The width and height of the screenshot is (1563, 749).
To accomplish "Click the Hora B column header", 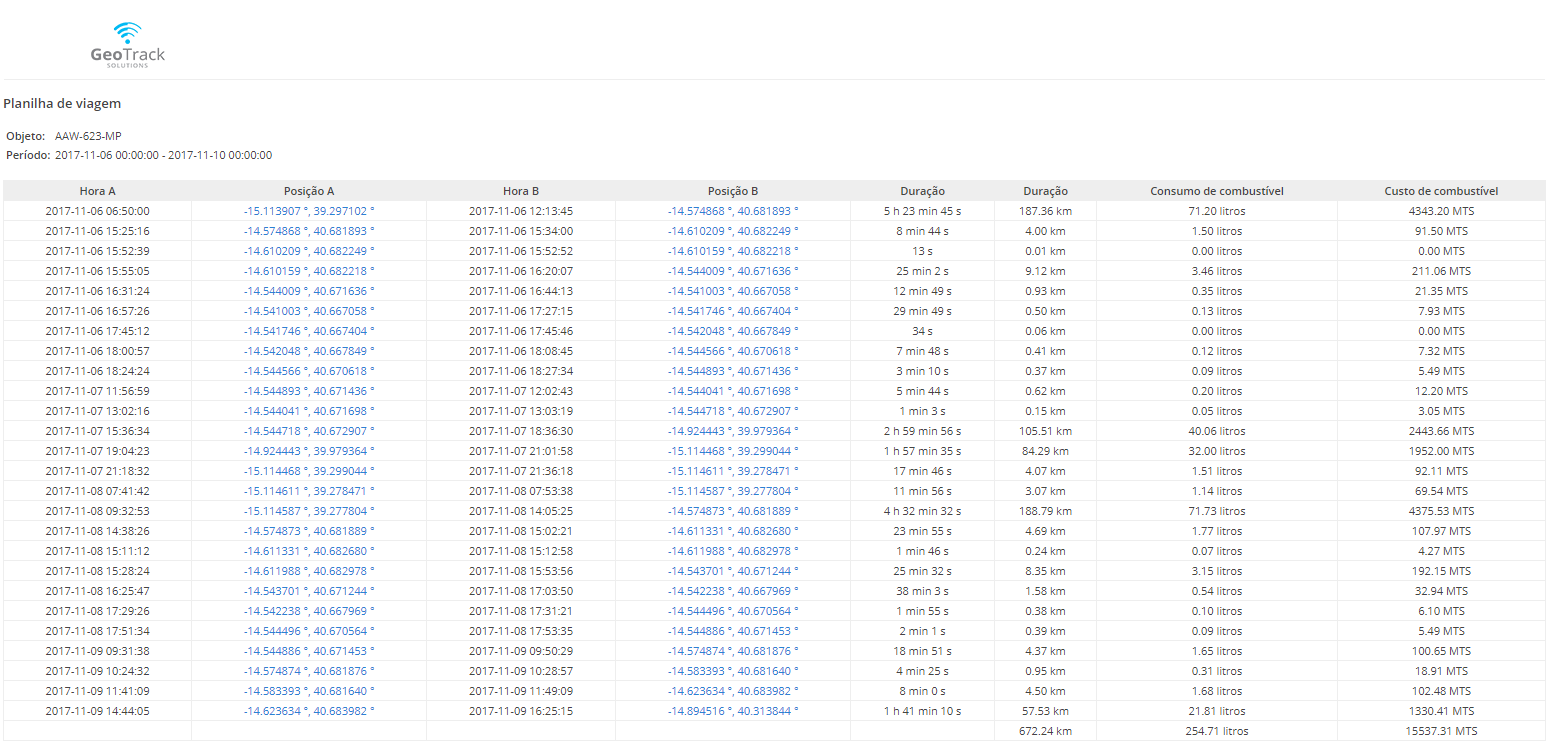I will pyautogui.click(x=520, y=191).
